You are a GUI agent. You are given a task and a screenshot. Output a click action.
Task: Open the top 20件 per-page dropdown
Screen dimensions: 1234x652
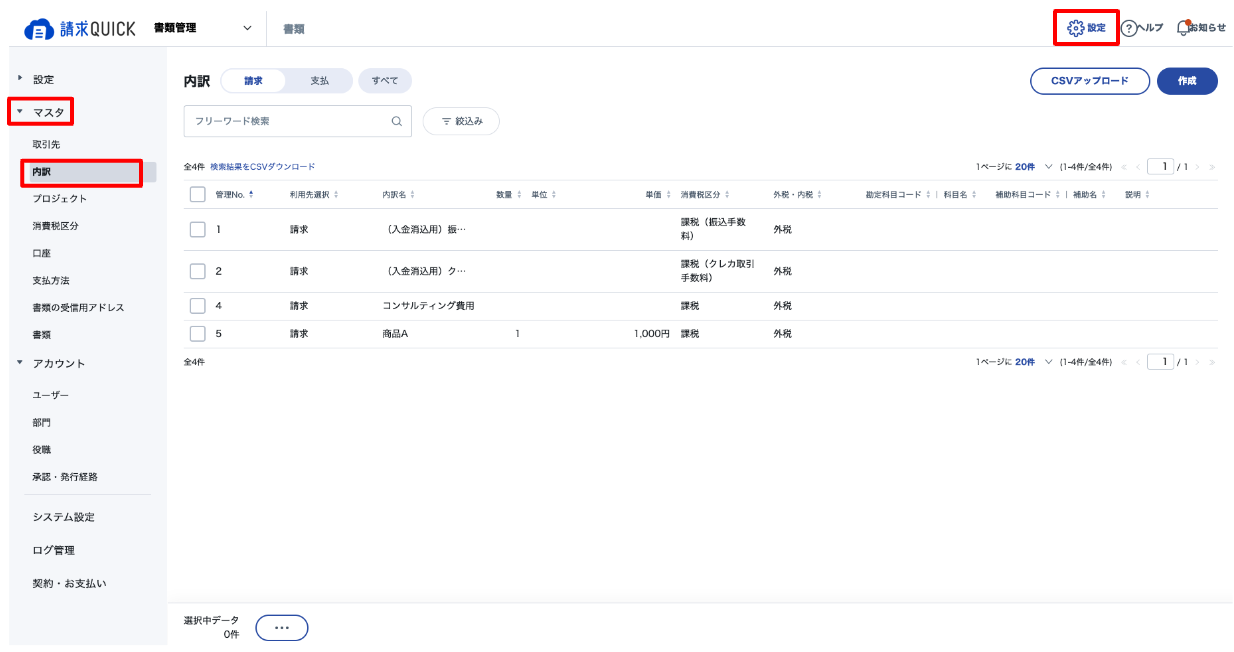1034,167
